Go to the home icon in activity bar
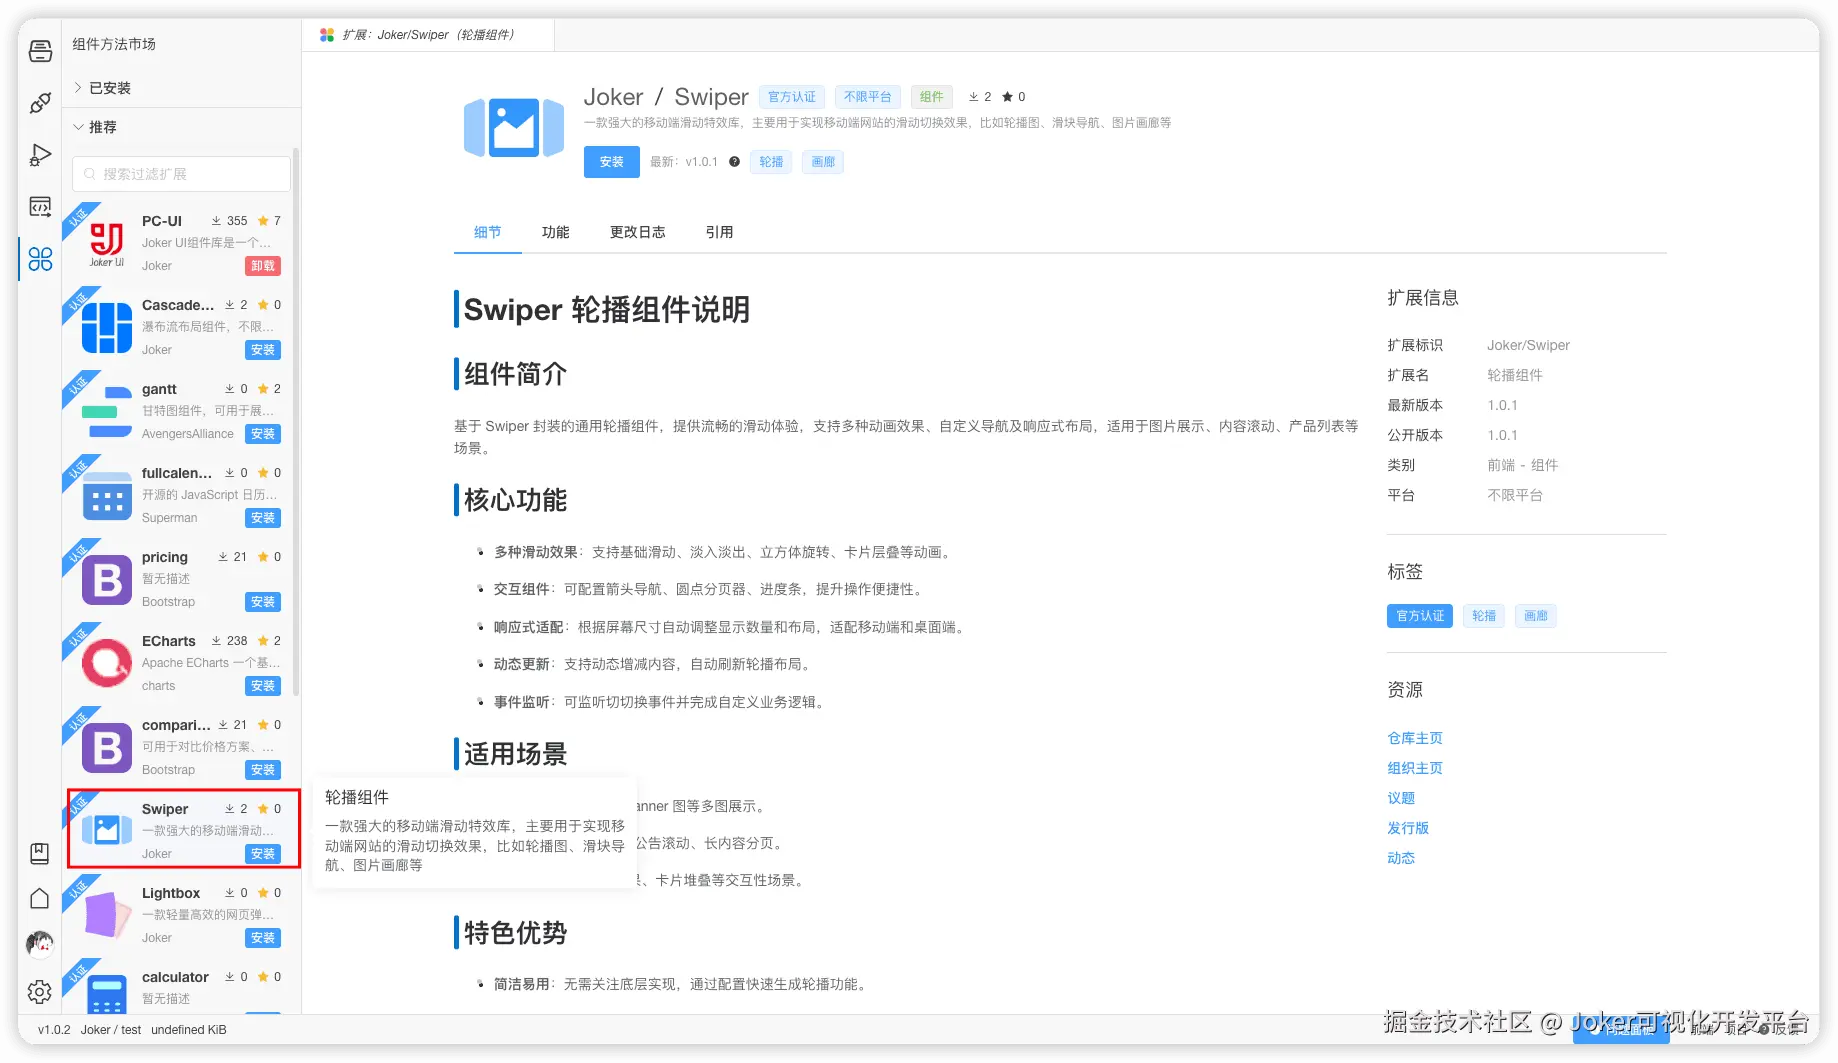 pos(40,898)
